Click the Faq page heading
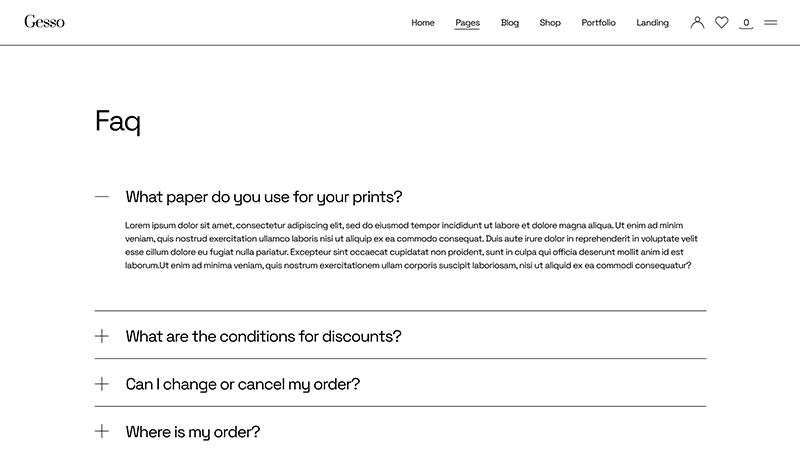Screen dimensions: 800x452 pyautogui.click(x=118, y=122)
